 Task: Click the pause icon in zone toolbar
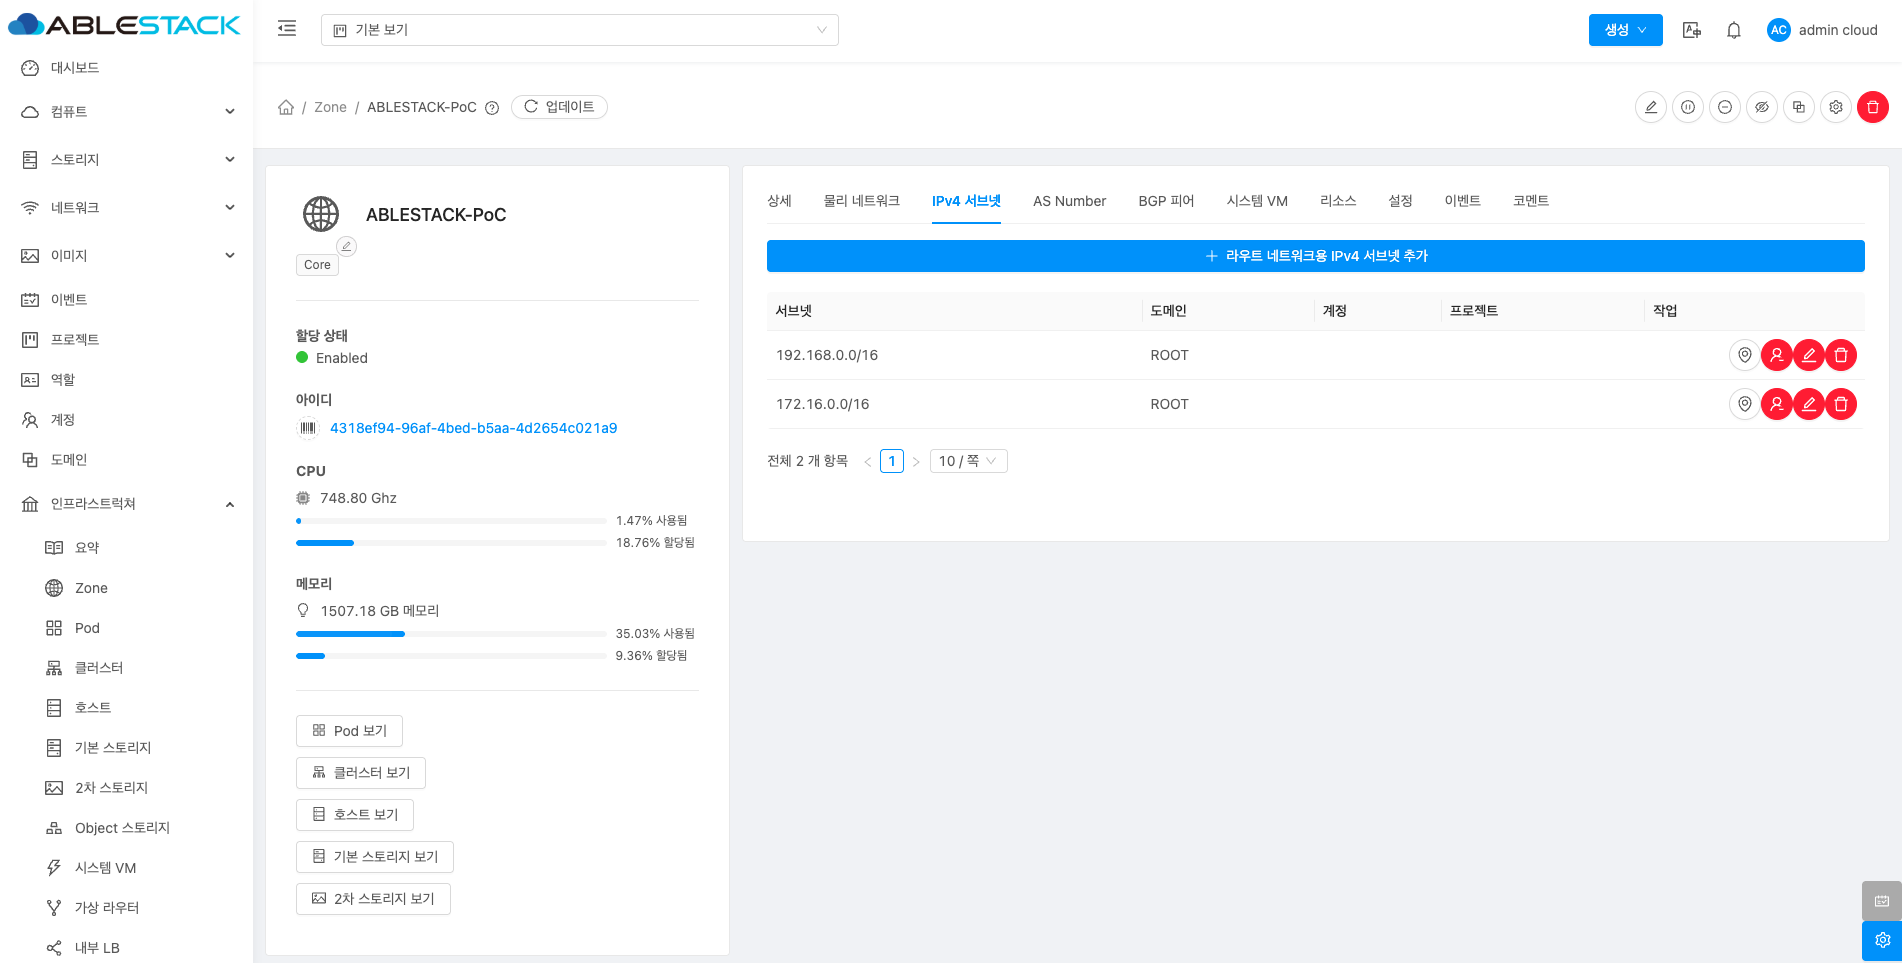[x=1688, y=107]
